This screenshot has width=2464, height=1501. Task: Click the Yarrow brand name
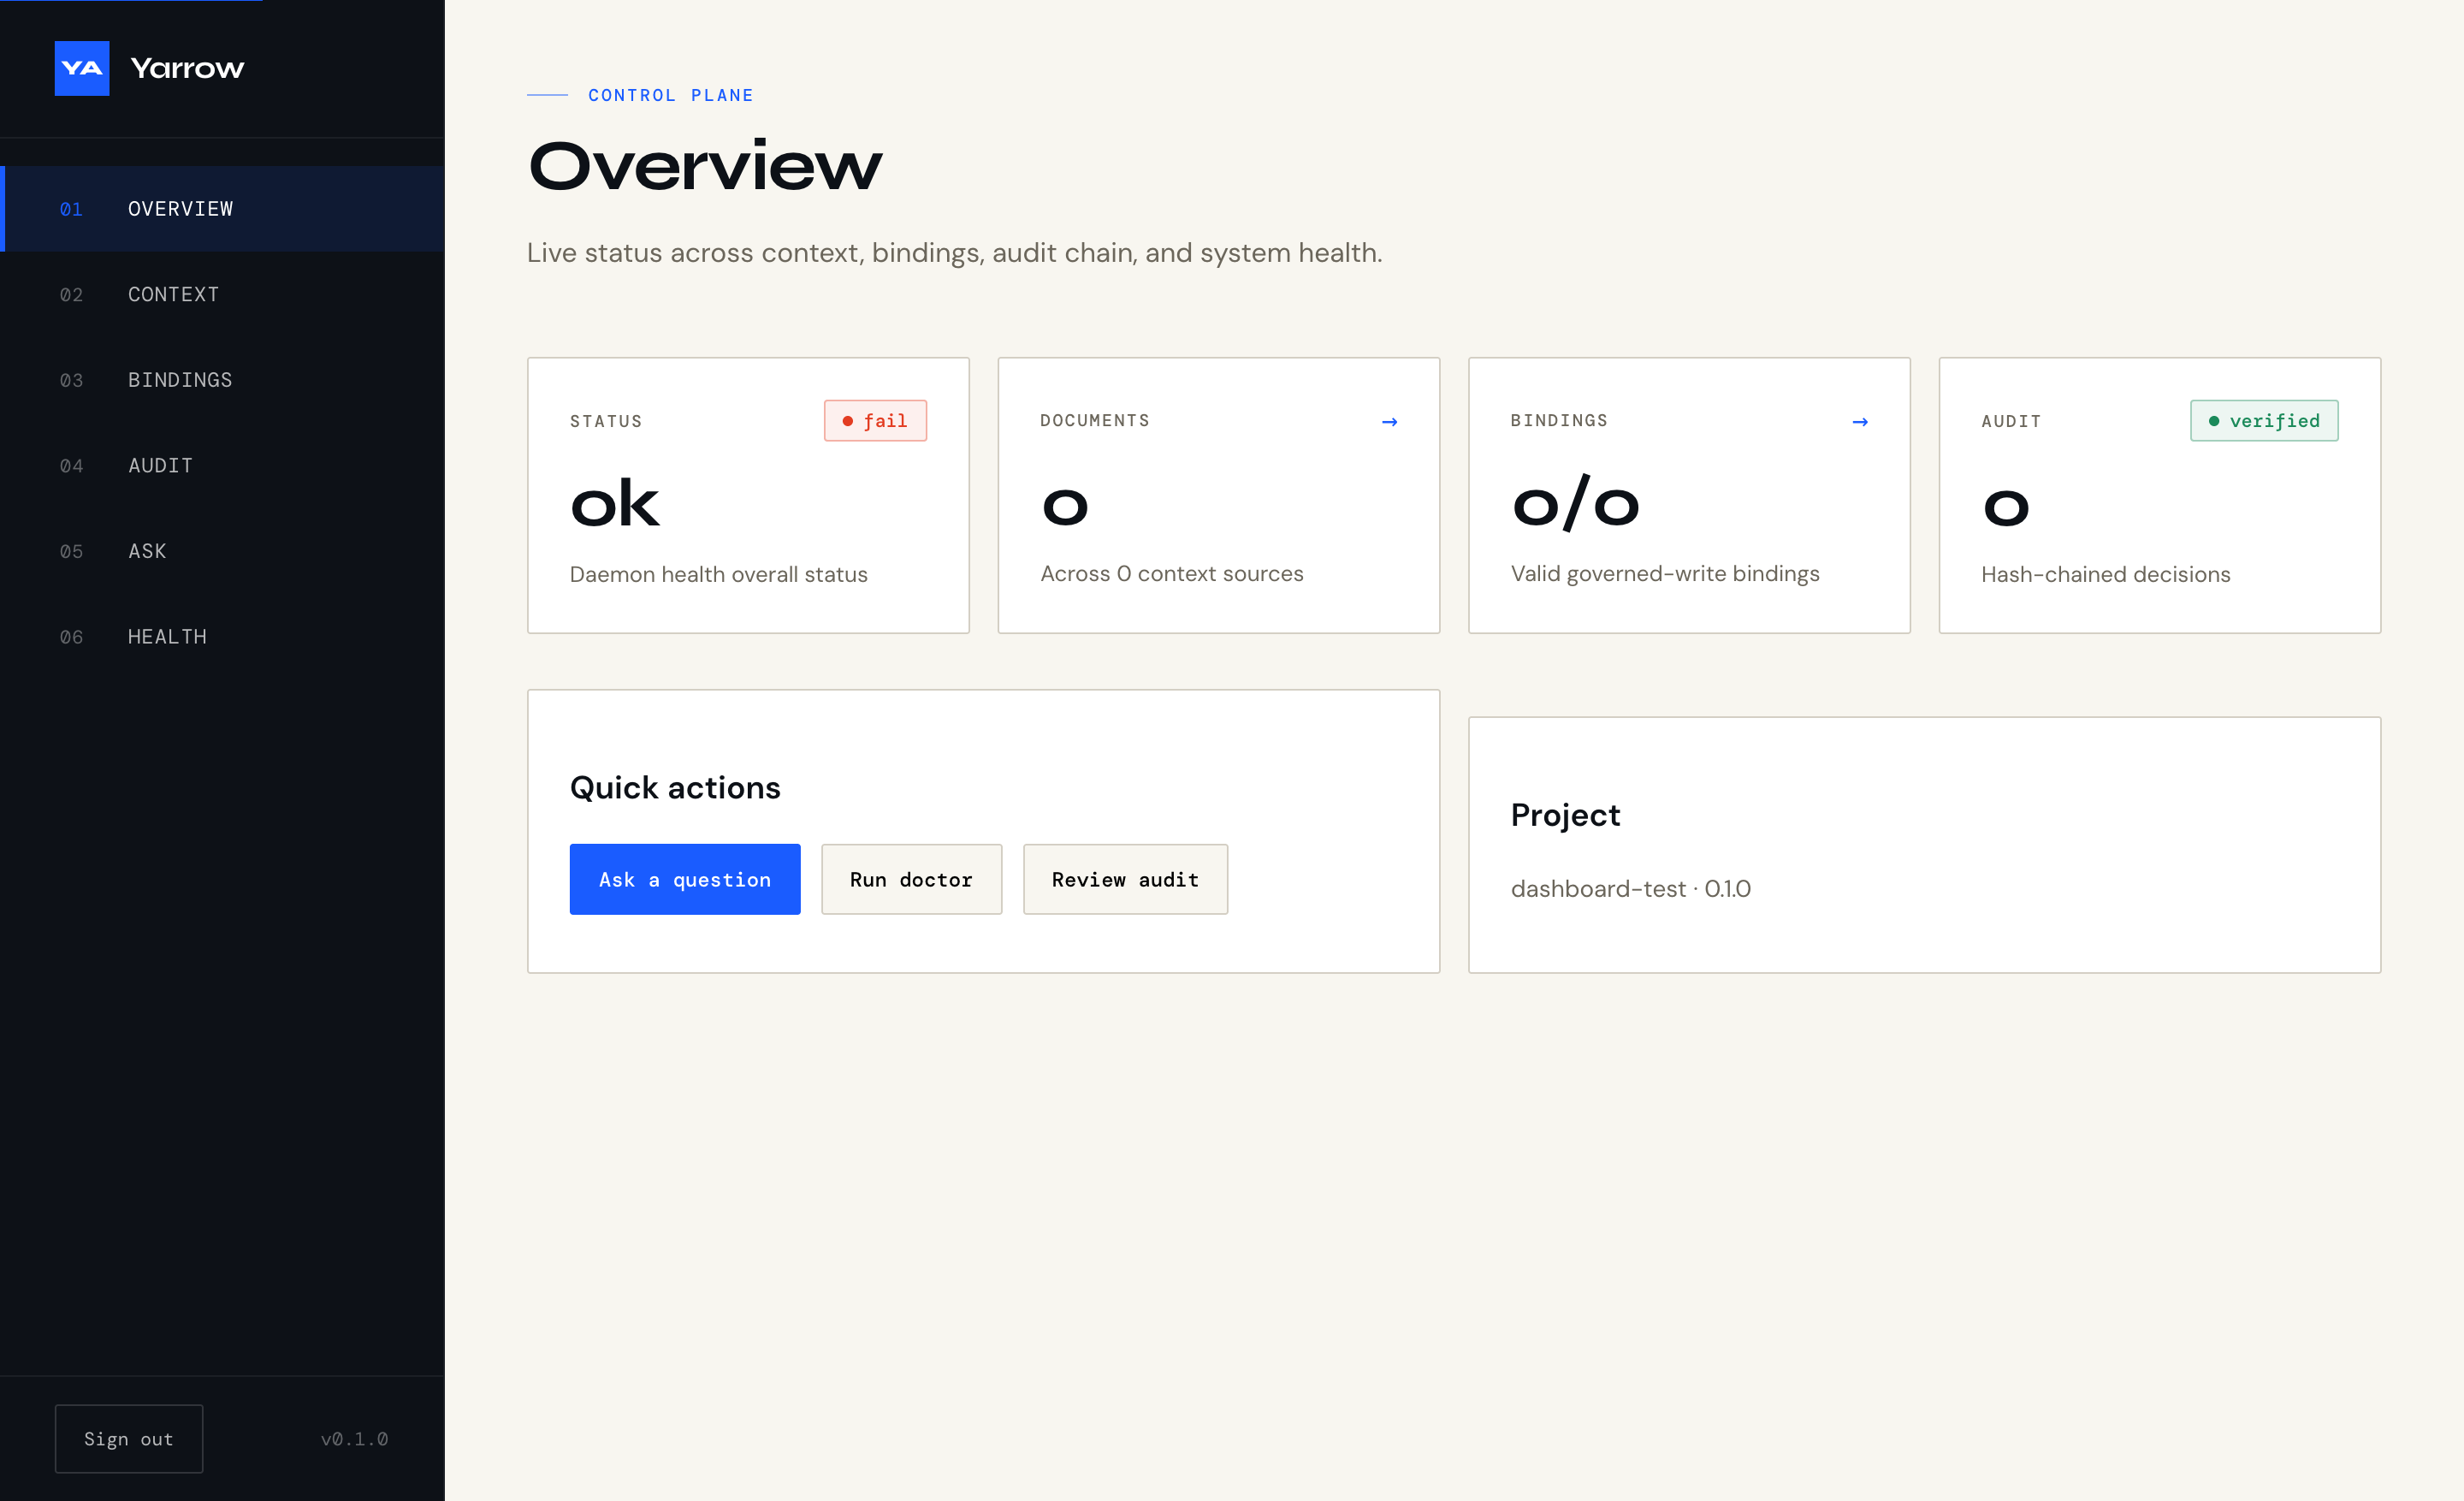[x=187, y=68]
